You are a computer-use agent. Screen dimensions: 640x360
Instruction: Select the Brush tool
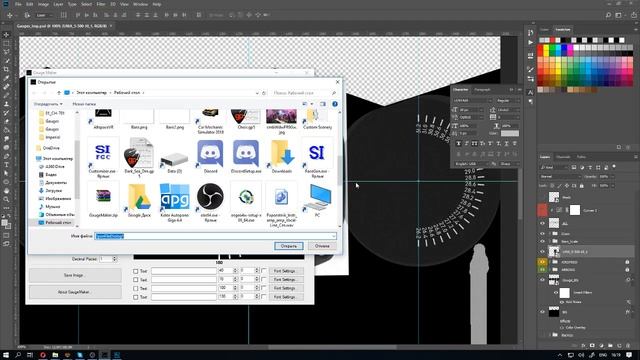point(6,95)
